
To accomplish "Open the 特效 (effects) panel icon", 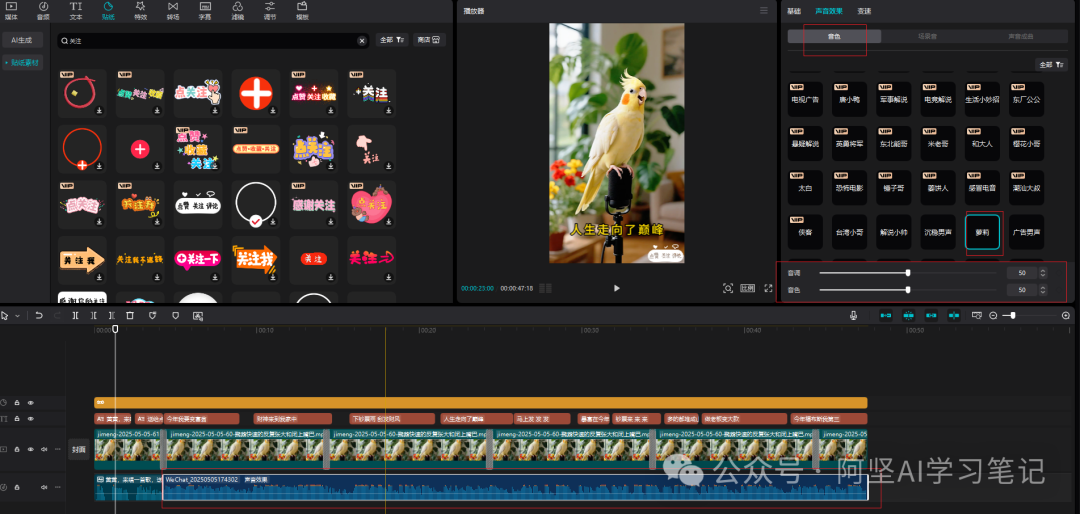I will [140, 10].
